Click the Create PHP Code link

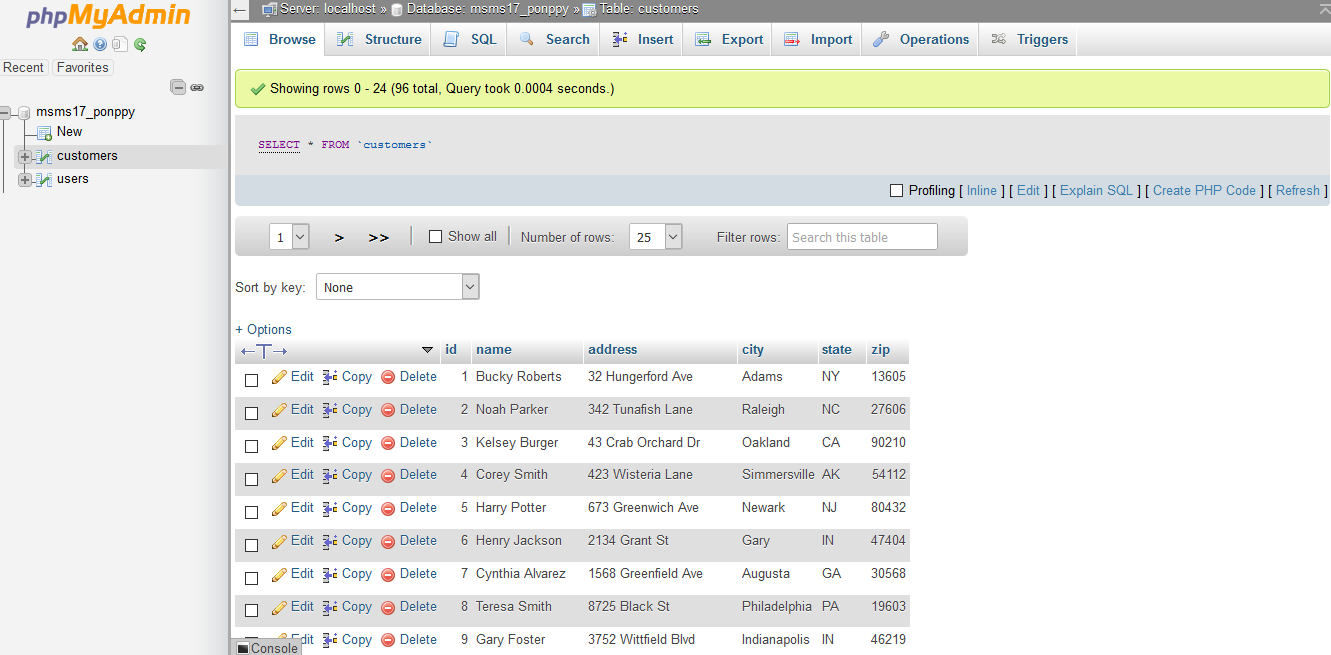click(x=1204, y=190)
